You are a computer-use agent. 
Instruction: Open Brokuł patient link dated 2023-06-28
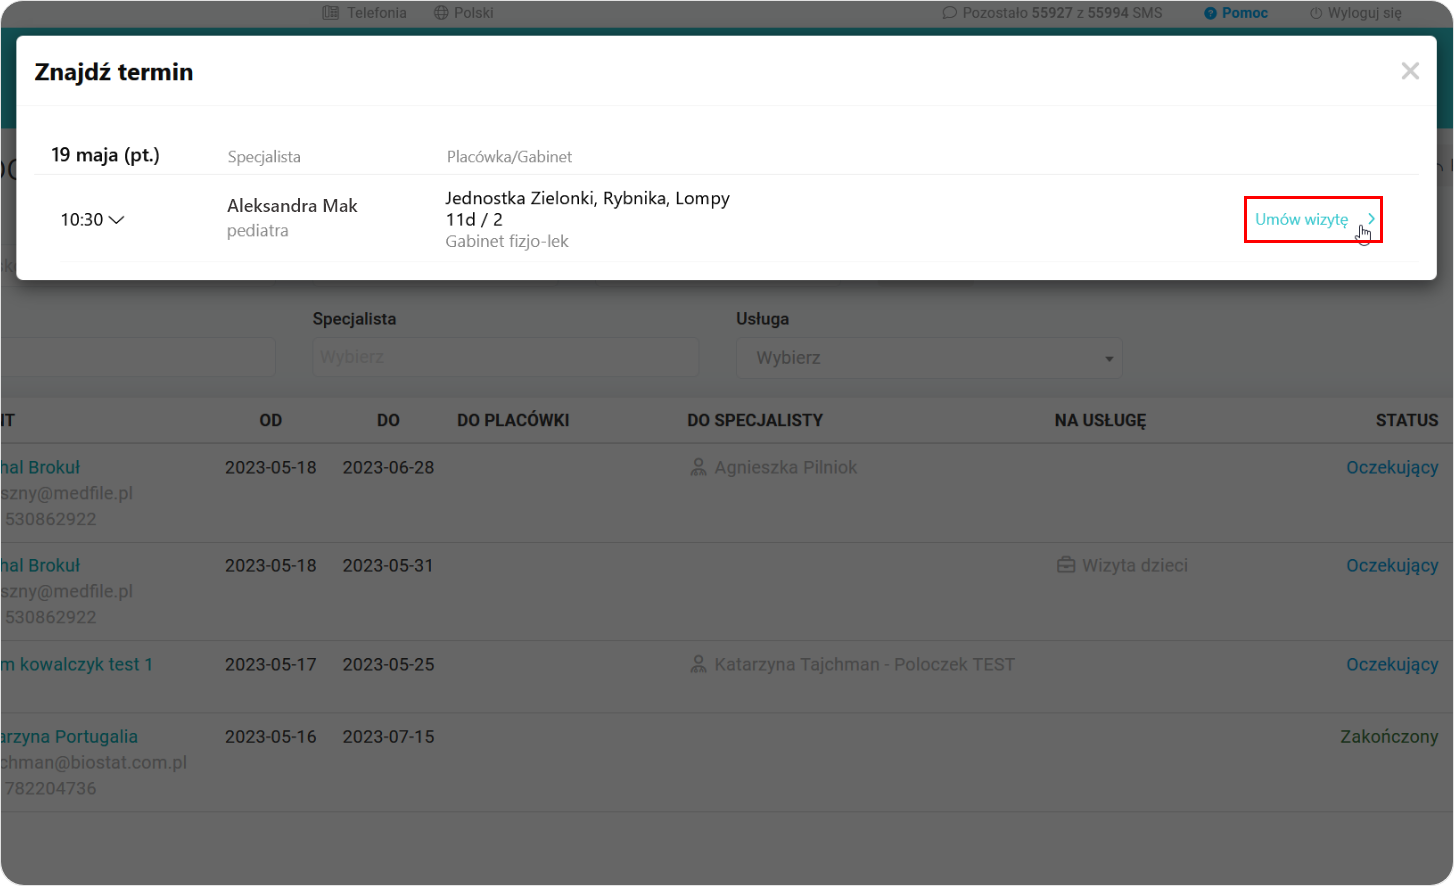click(x=40, y=467)
